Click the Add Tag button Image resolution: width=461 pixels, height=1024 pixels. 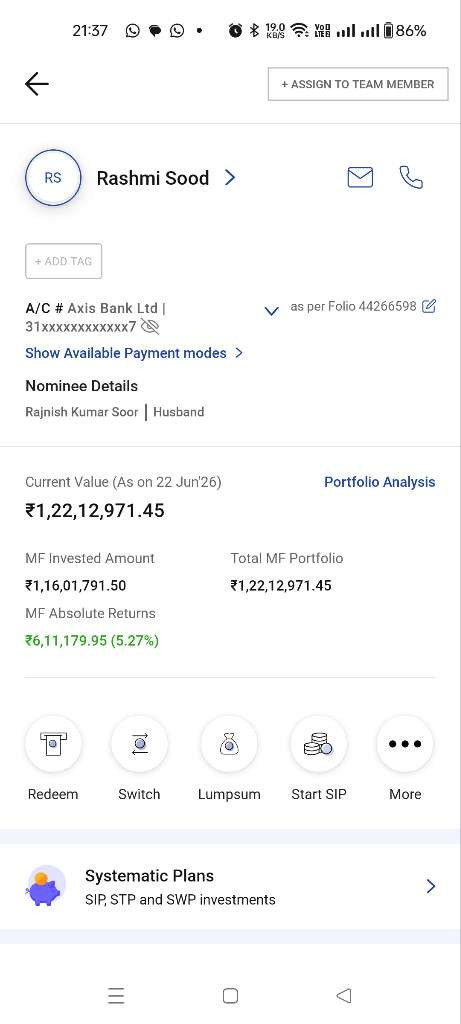click(x=63, y=261)
